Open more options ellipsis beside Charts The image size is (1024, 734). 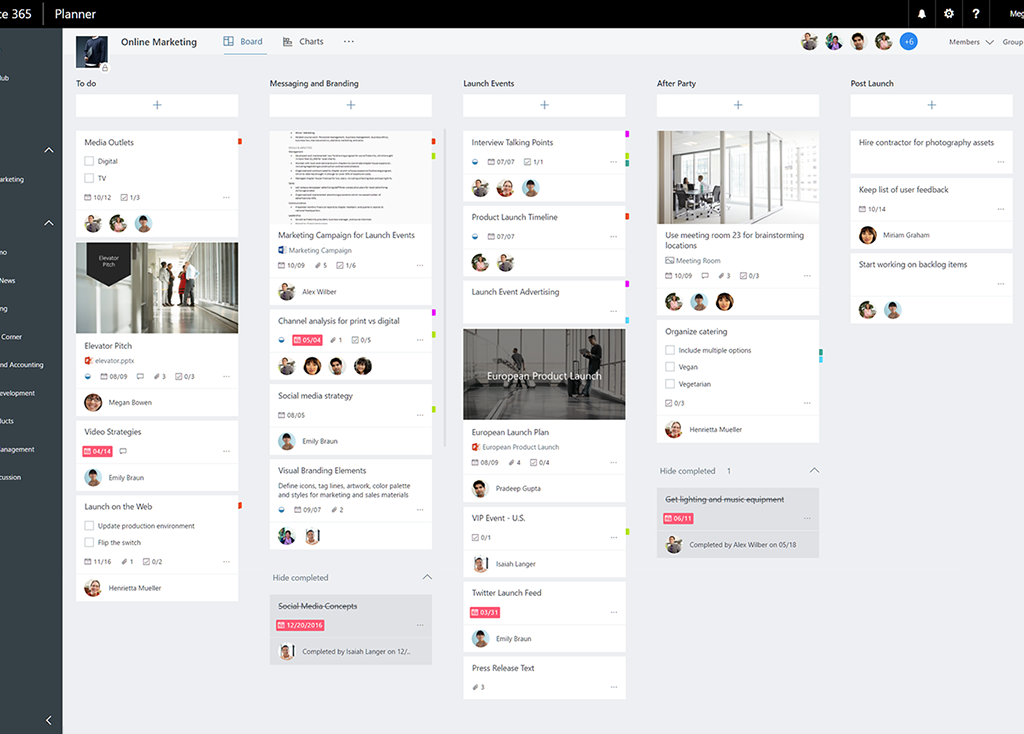(x=349, y=42)
